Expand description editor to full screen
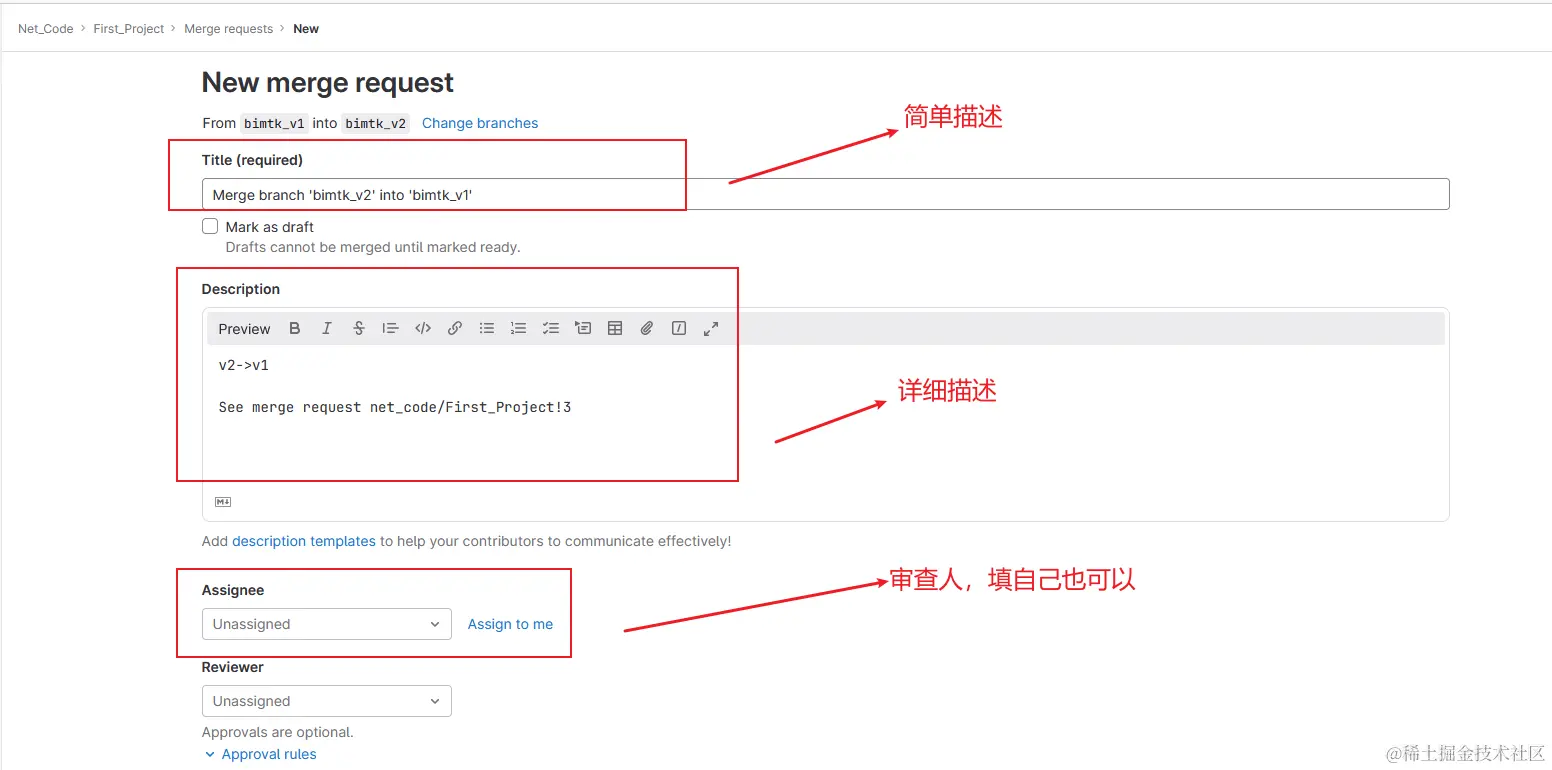1552x770 pixels. [x=710, y=328]
